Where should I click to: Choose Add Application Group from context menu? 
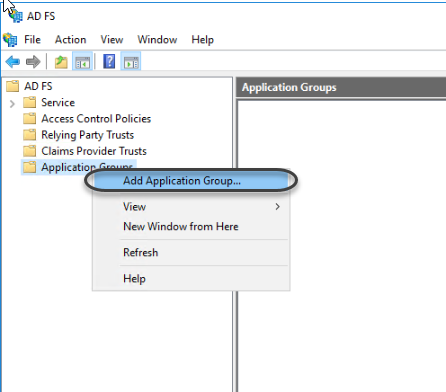click(x=191, y=180)
